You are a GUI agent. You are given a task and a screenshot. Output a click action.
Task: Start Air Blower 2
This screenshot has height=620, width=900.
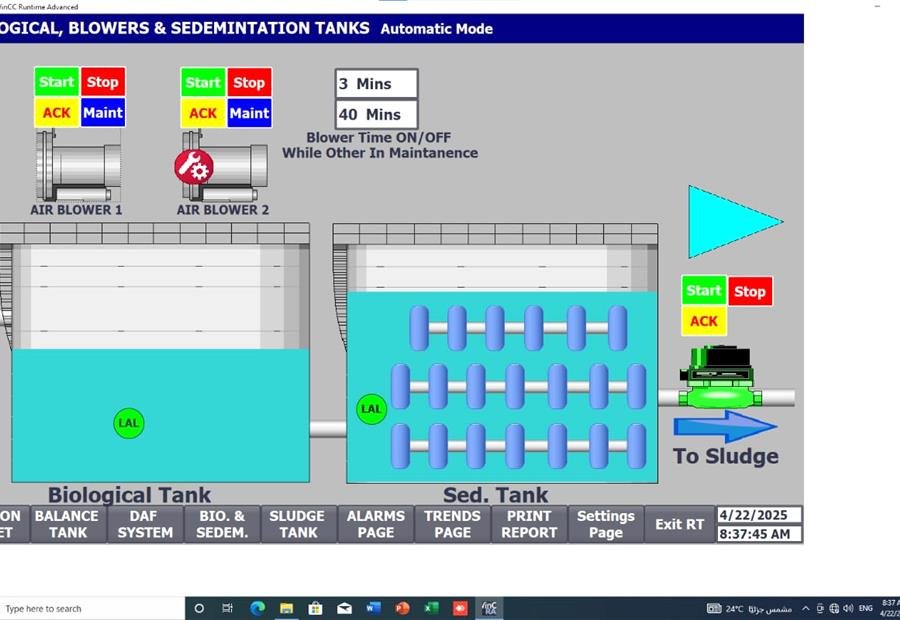pyautogui.click(x=203, y=83)
